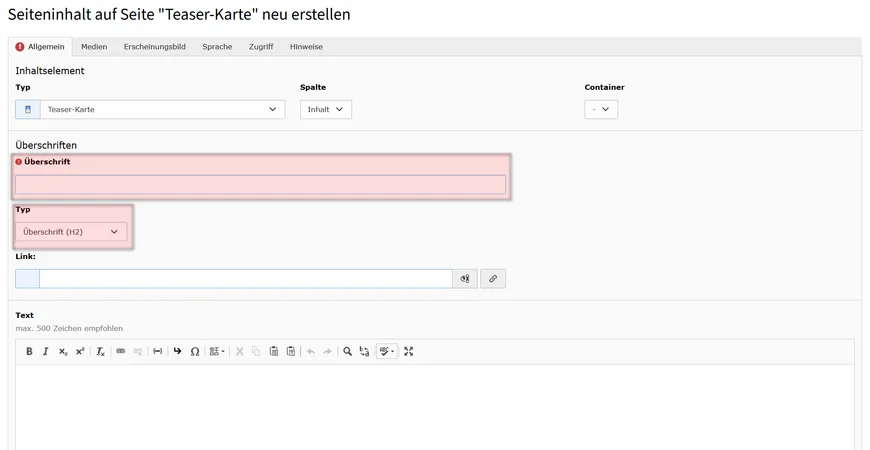Insert a link using the chain icon
The width and height of the screenshot is (870, 450).
[x=120, y=351]
